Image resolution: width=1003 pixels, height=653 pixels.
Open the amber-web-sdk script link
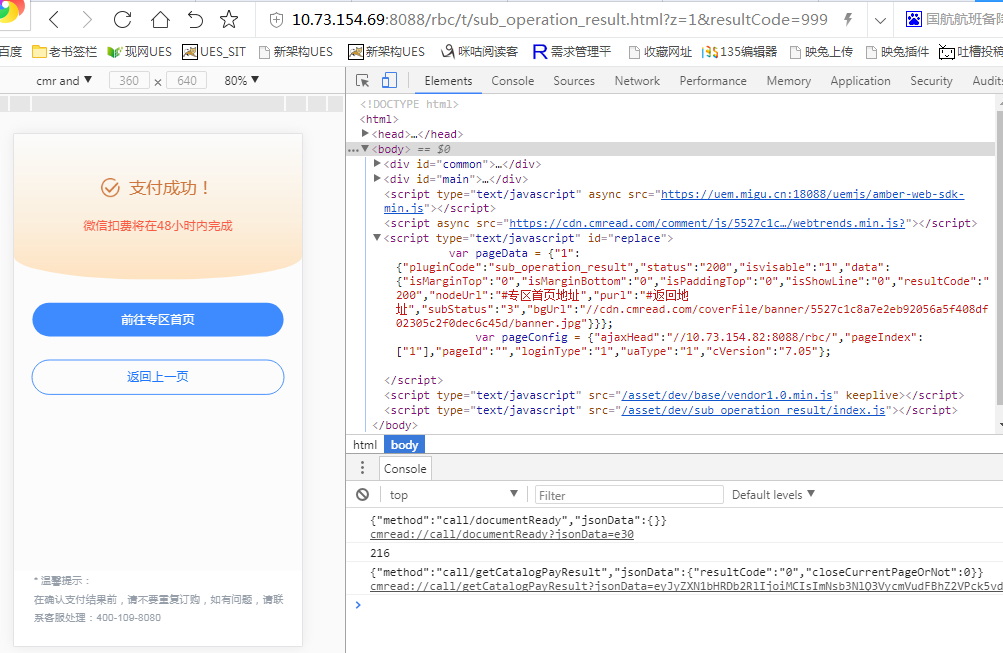[812, 194]
